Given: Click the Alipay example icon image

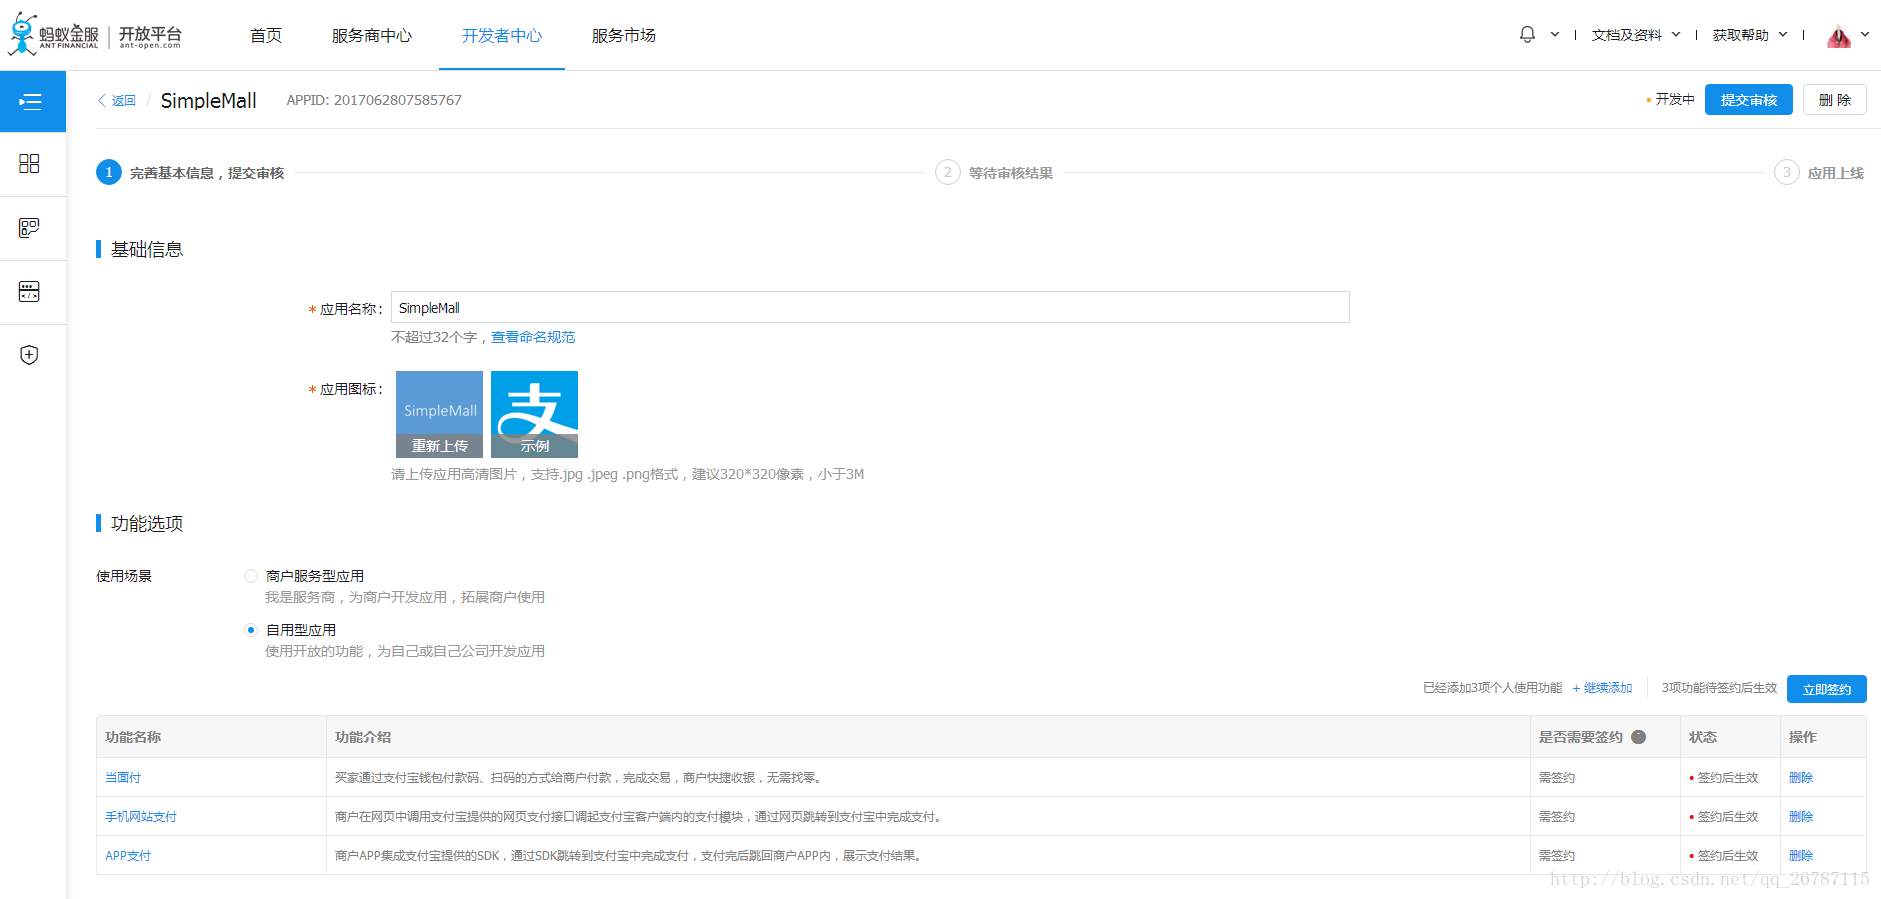Looking at the screenshot, I should point(534,414).
